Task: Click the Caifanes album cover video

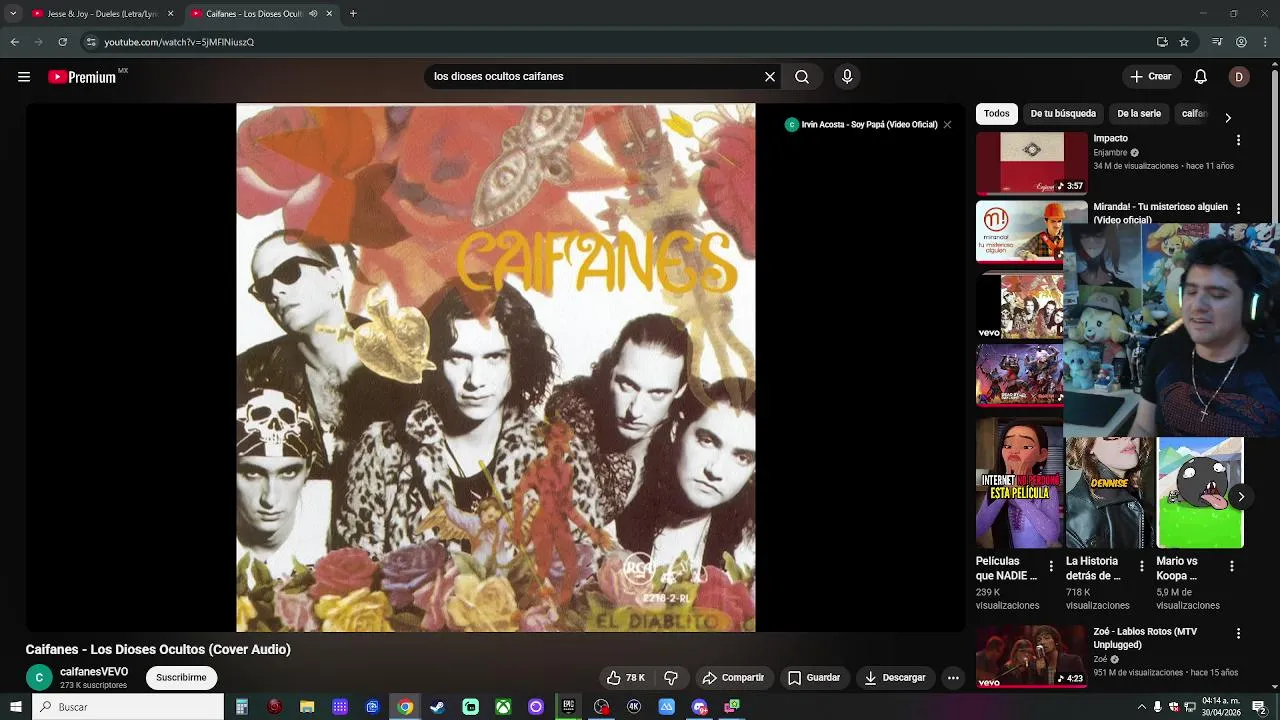Action: (496, 368)
